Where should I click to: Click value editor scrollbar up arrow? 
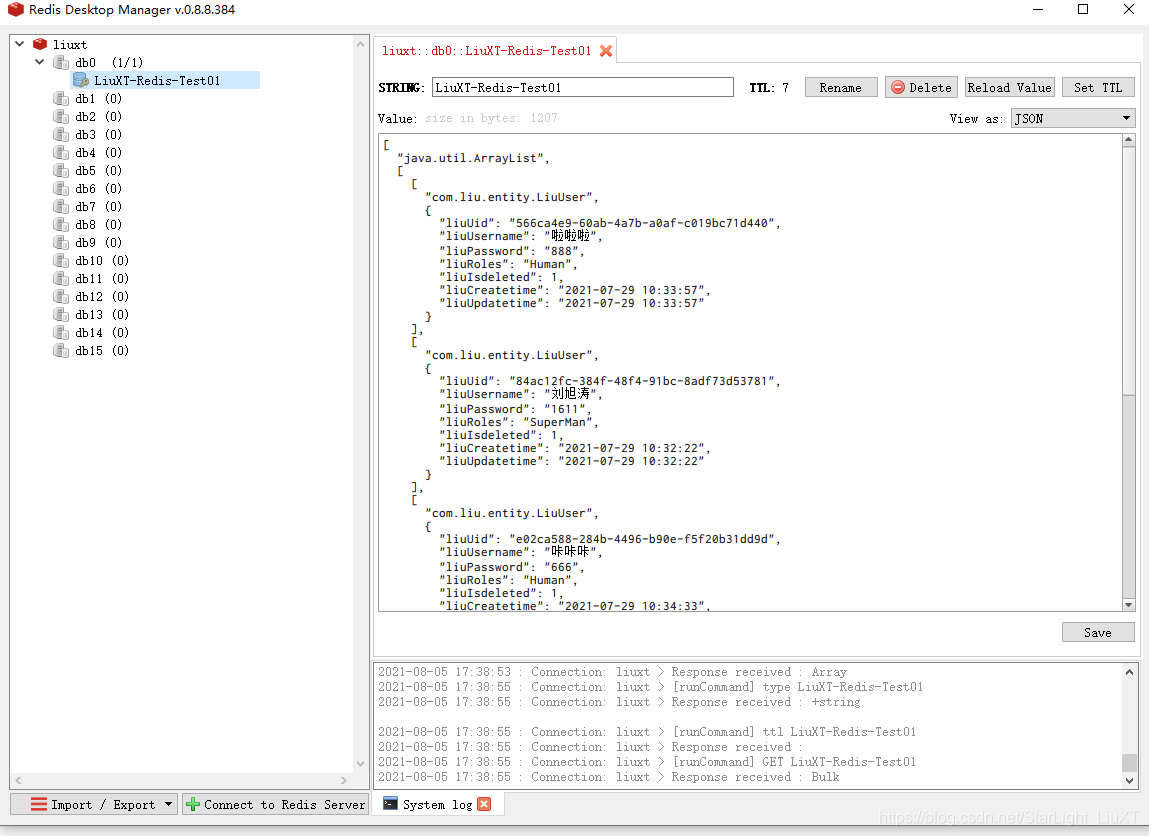pyautogui.click(x=1128, y=139)
